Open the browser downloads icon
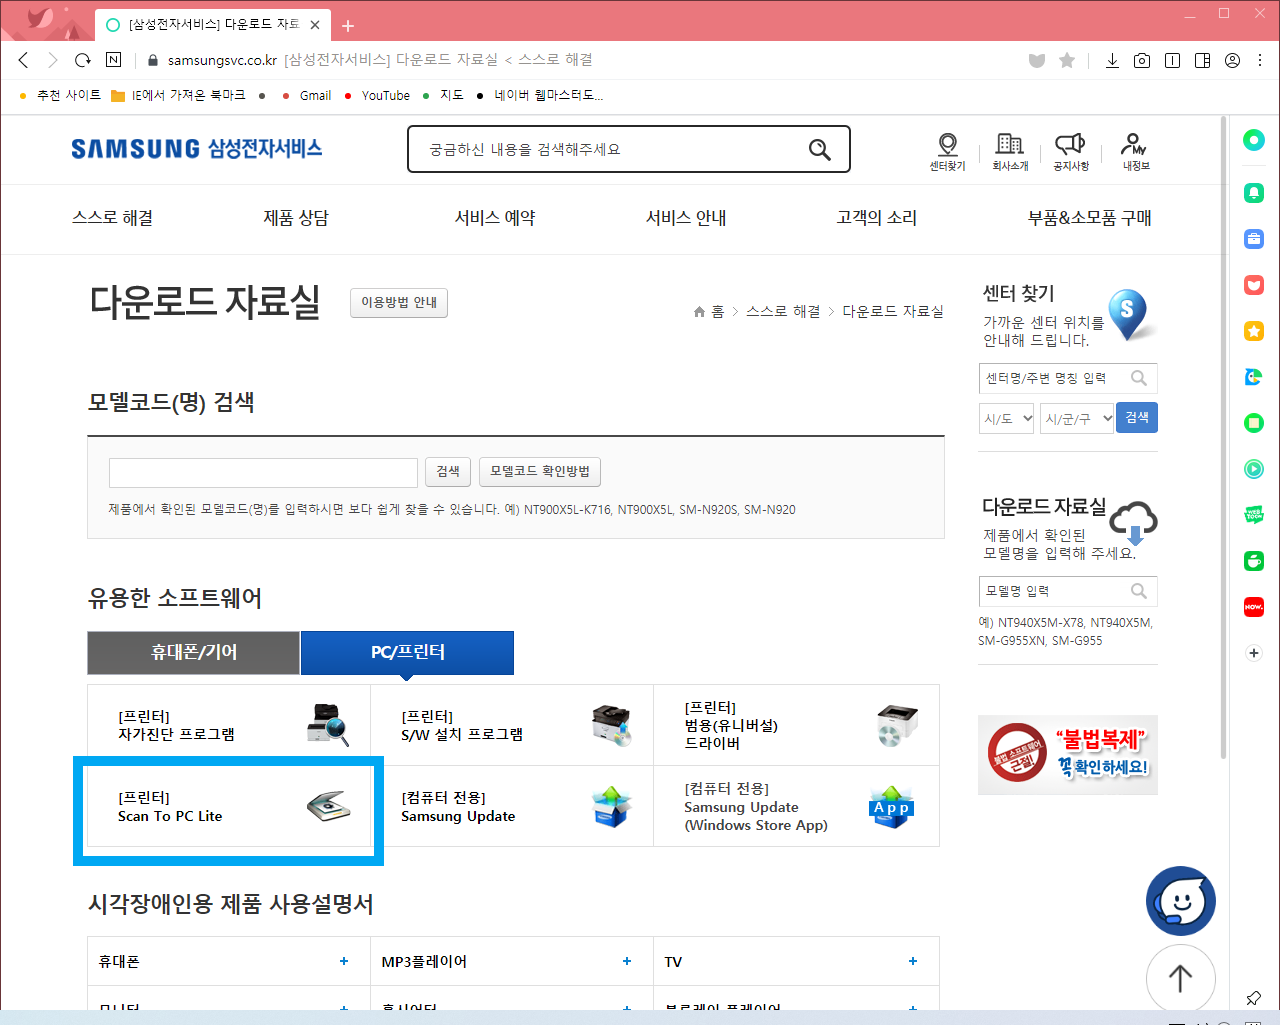The height and width of the screenshot is (1025, 1280). [x=1112, y=60]
